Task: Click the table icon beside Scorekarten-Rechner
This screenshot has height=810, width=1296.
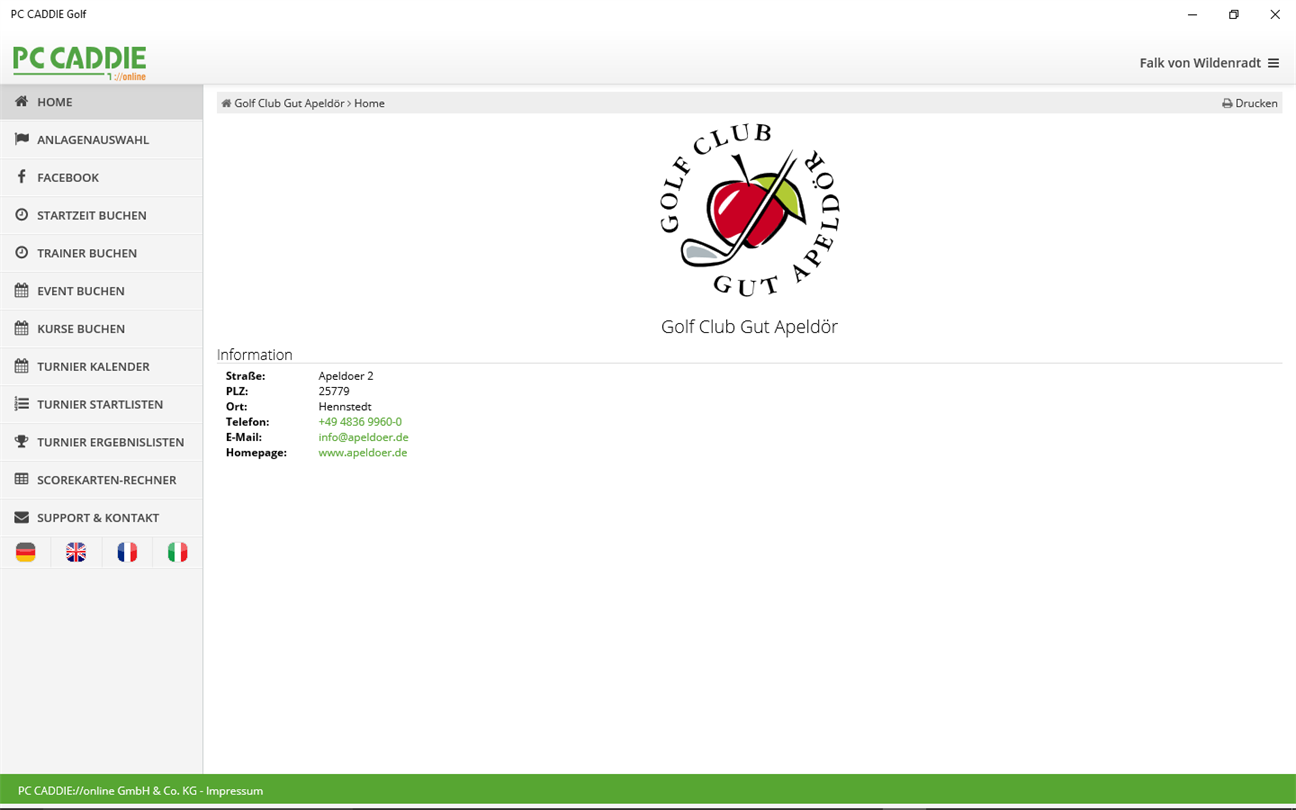Action: [x=21, y=479]
